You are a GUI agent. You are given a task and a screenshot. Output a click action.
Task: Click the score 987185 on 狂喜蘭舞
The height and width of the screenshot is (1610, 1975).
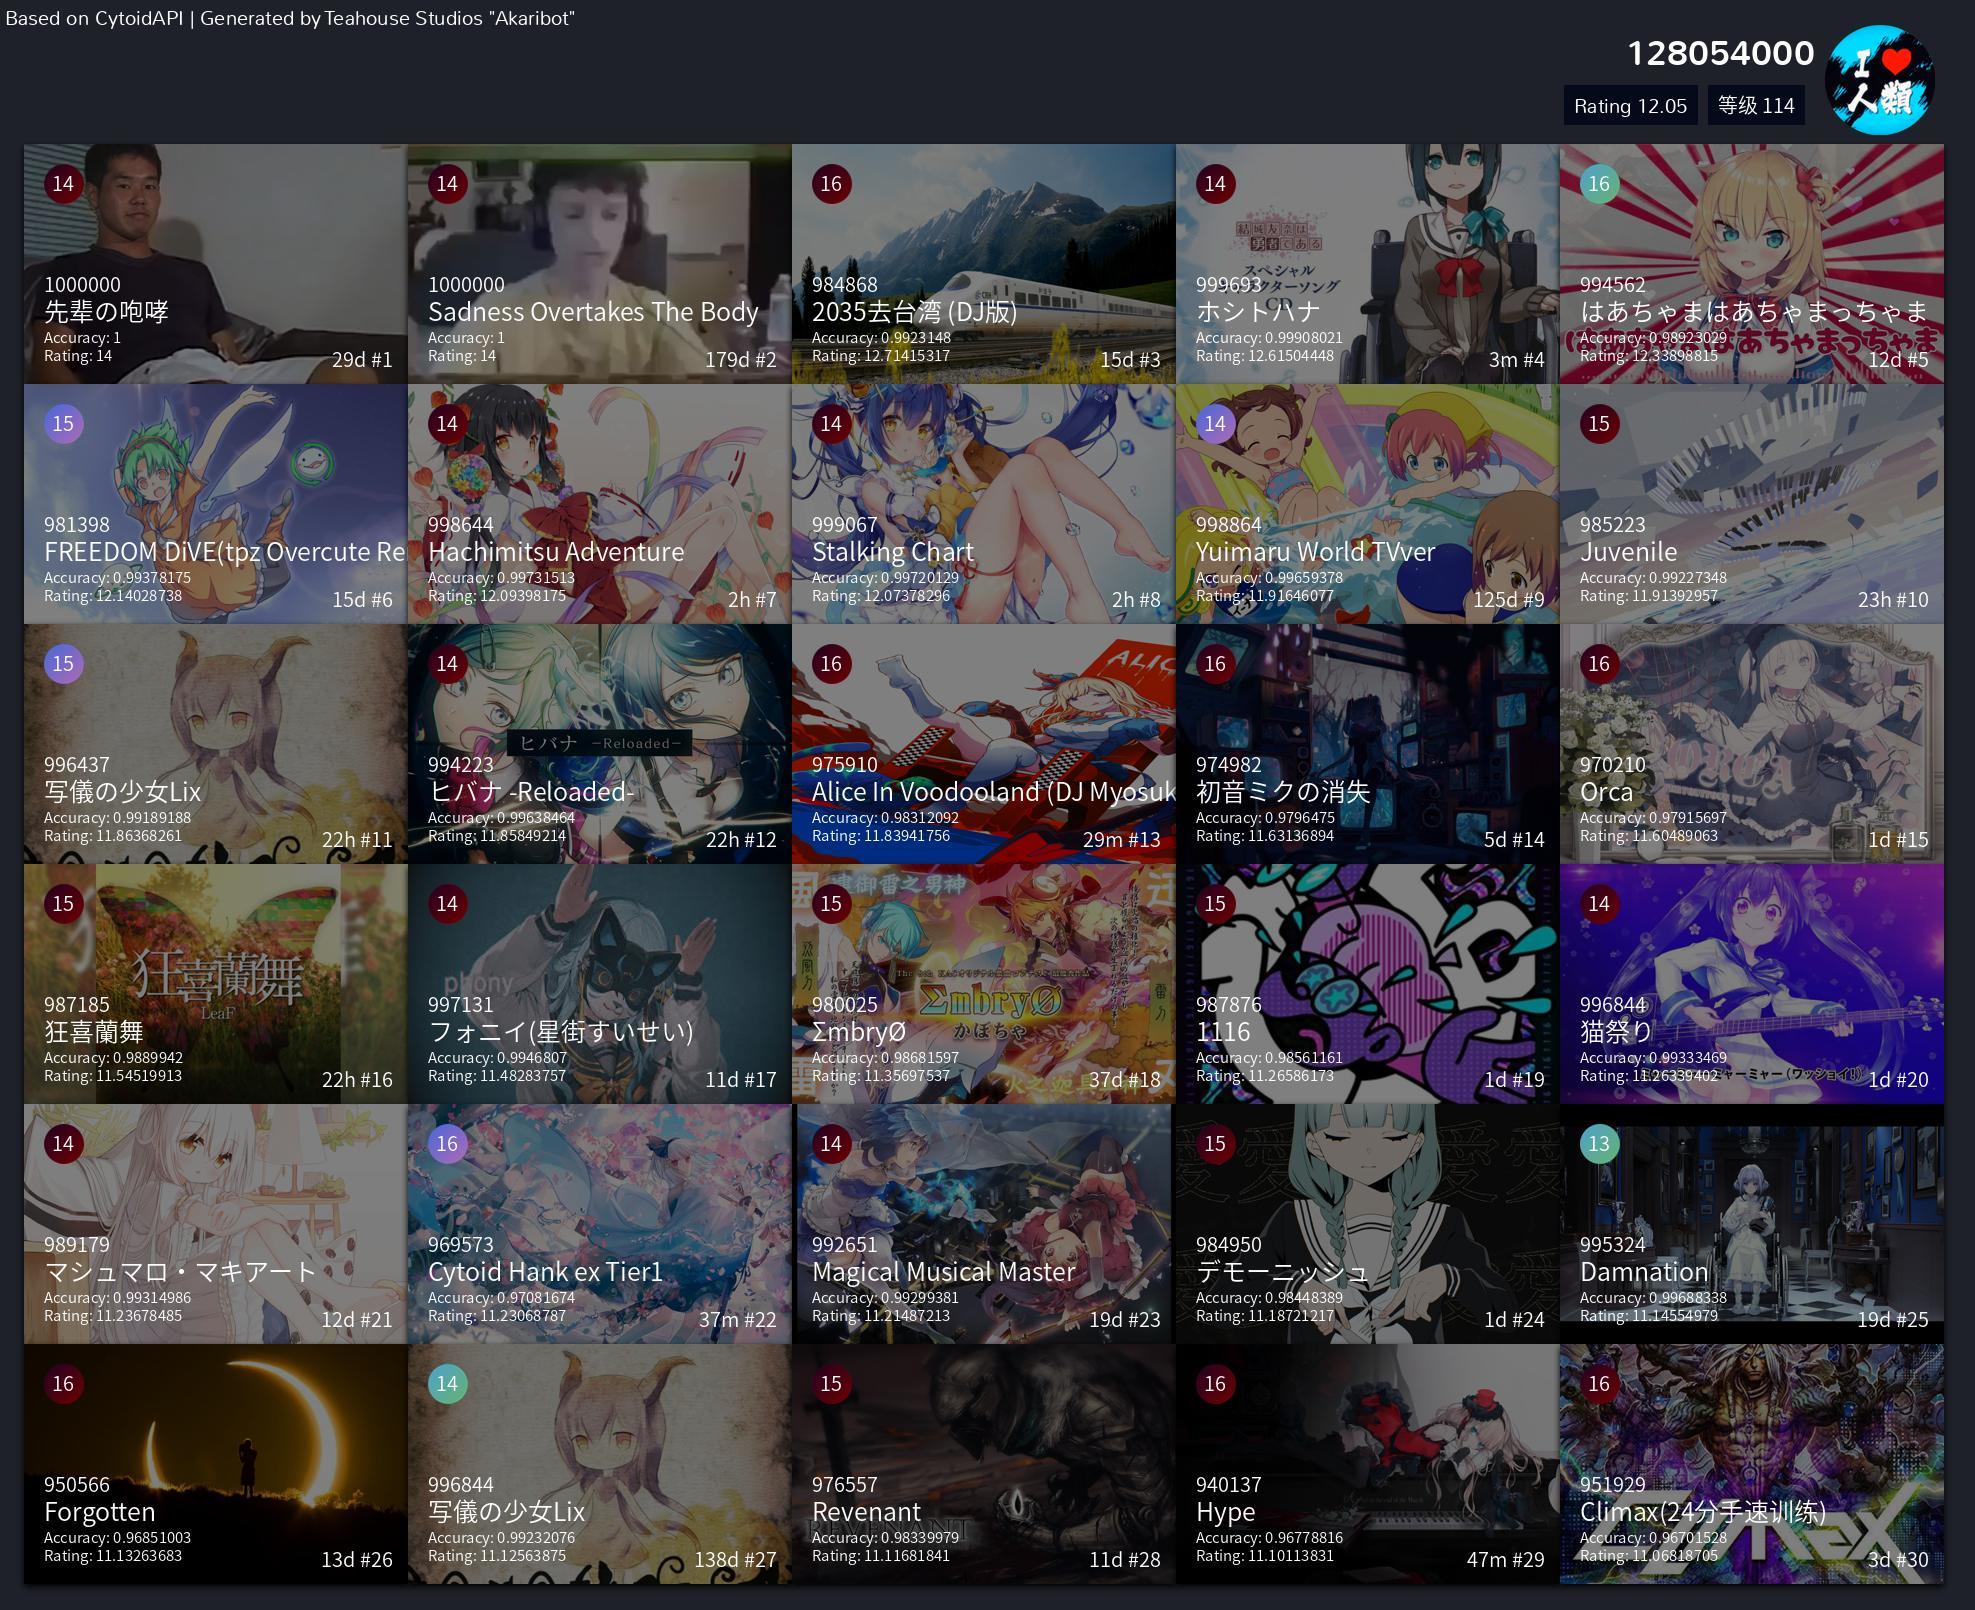77,1005
